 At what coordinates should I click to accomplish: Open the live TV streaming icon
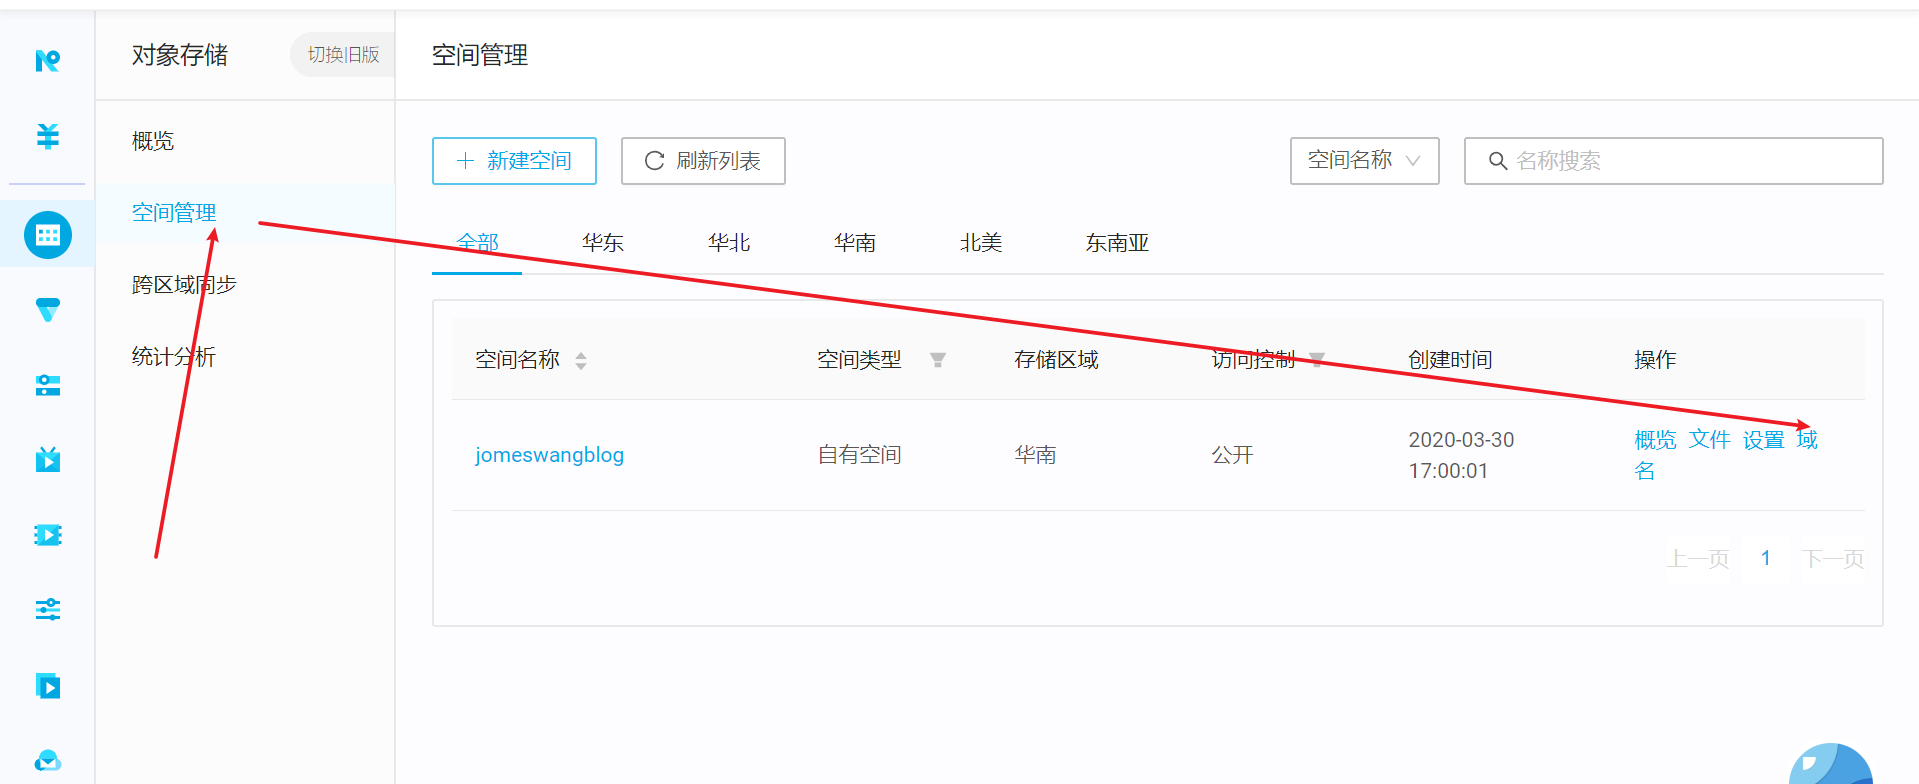[47, 459]
